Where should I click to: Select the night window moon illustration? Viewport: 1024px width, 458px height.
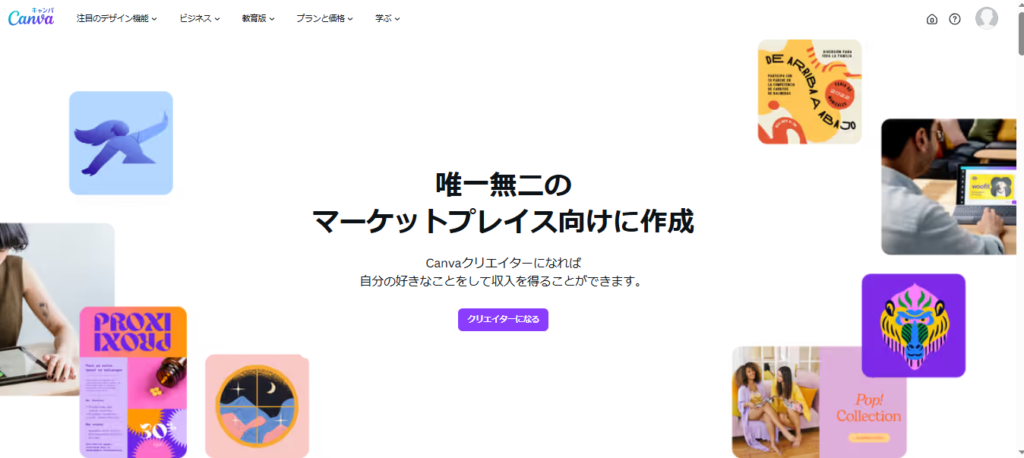click(x=257, y=406)
